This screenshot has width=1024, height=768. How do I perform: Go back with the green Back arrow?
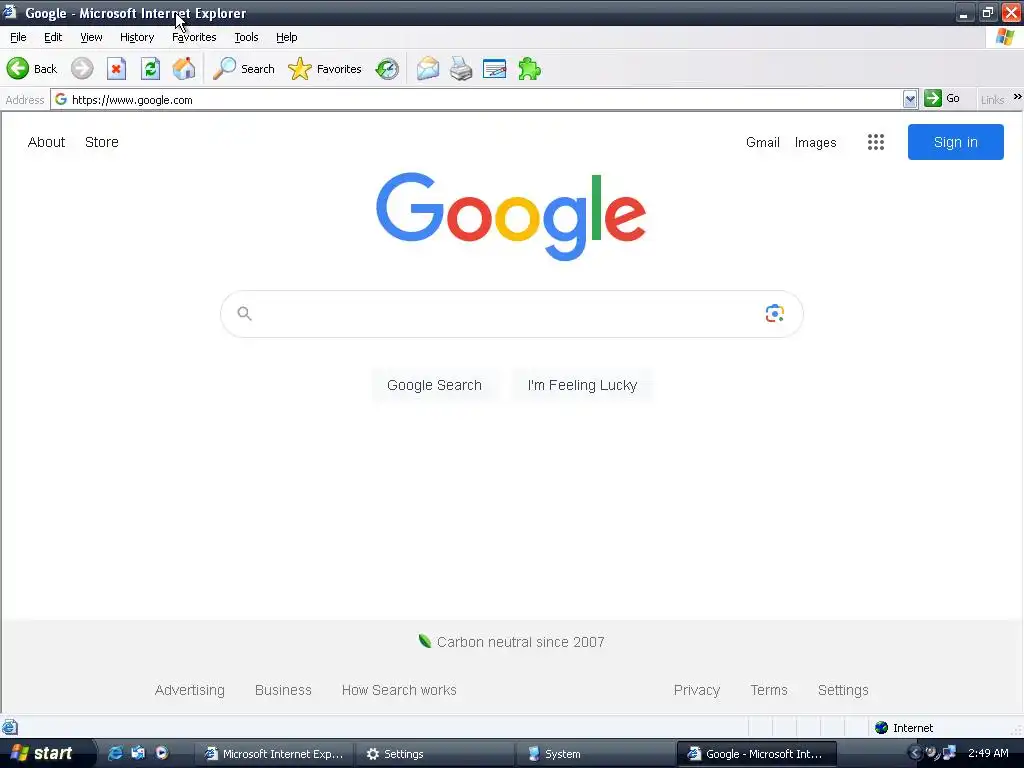pos(31,69)
